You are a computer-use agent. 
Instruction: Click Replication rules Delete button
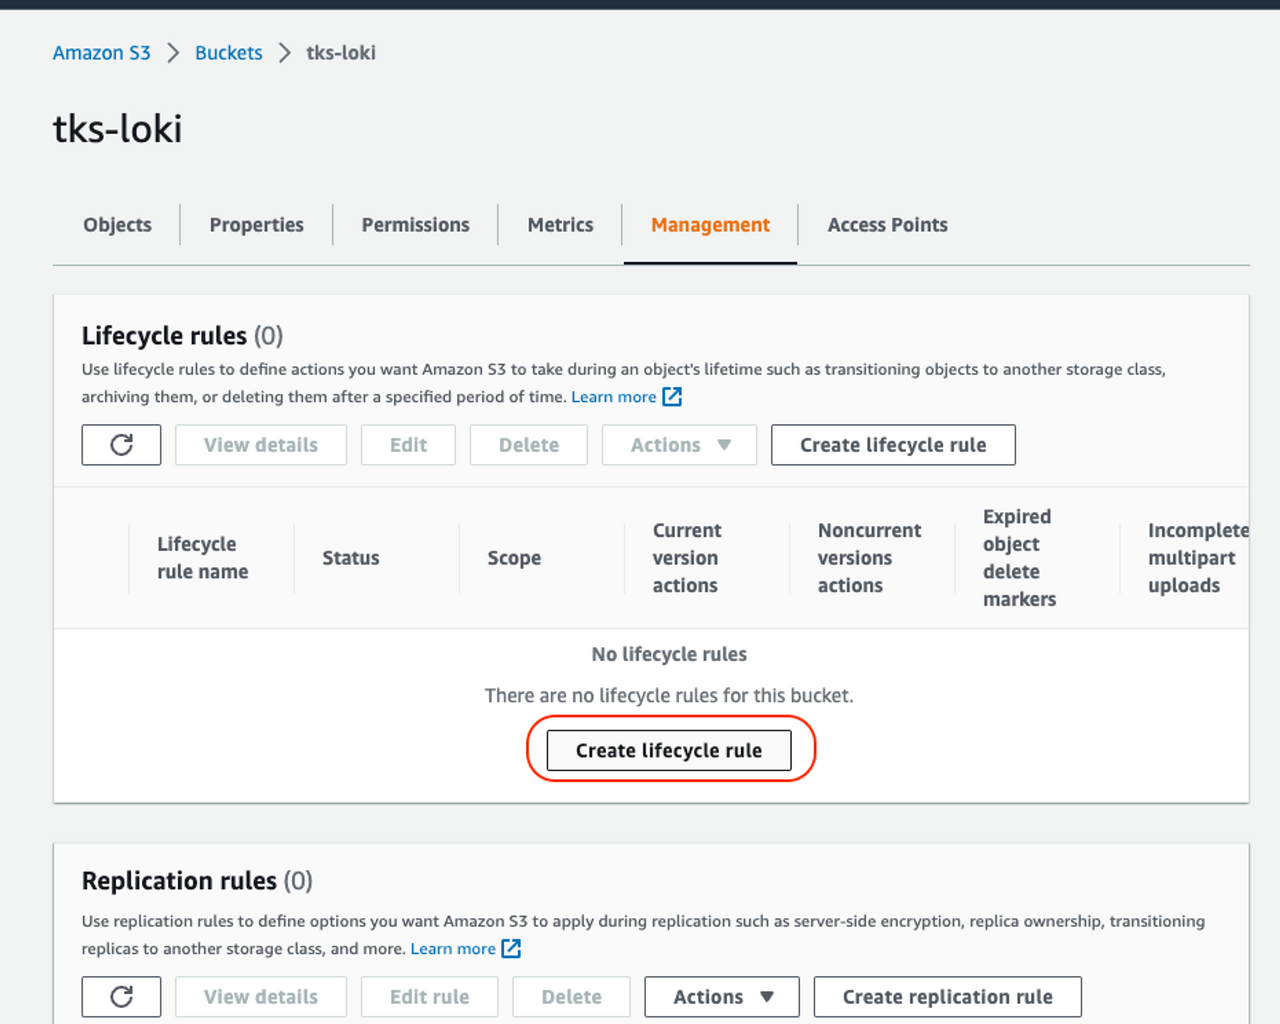point(571,997)
